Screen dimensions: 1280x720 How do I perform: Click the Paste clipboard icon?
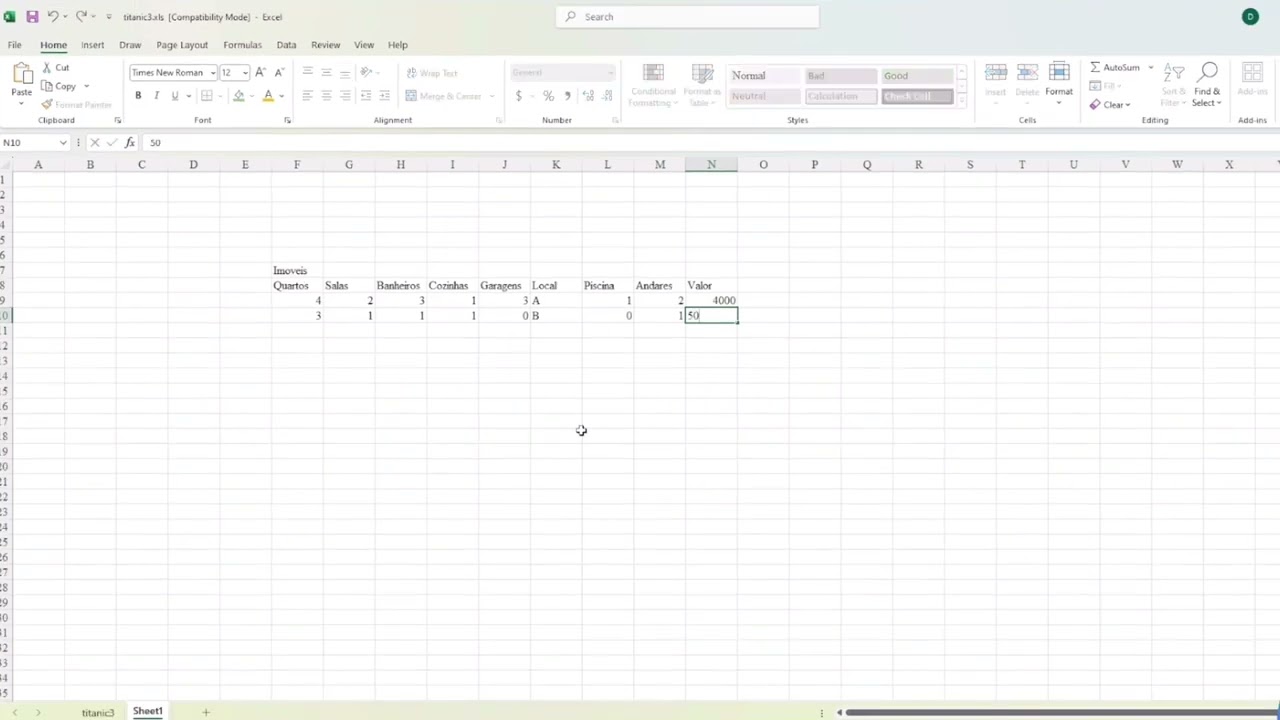(x=21, y=73)
